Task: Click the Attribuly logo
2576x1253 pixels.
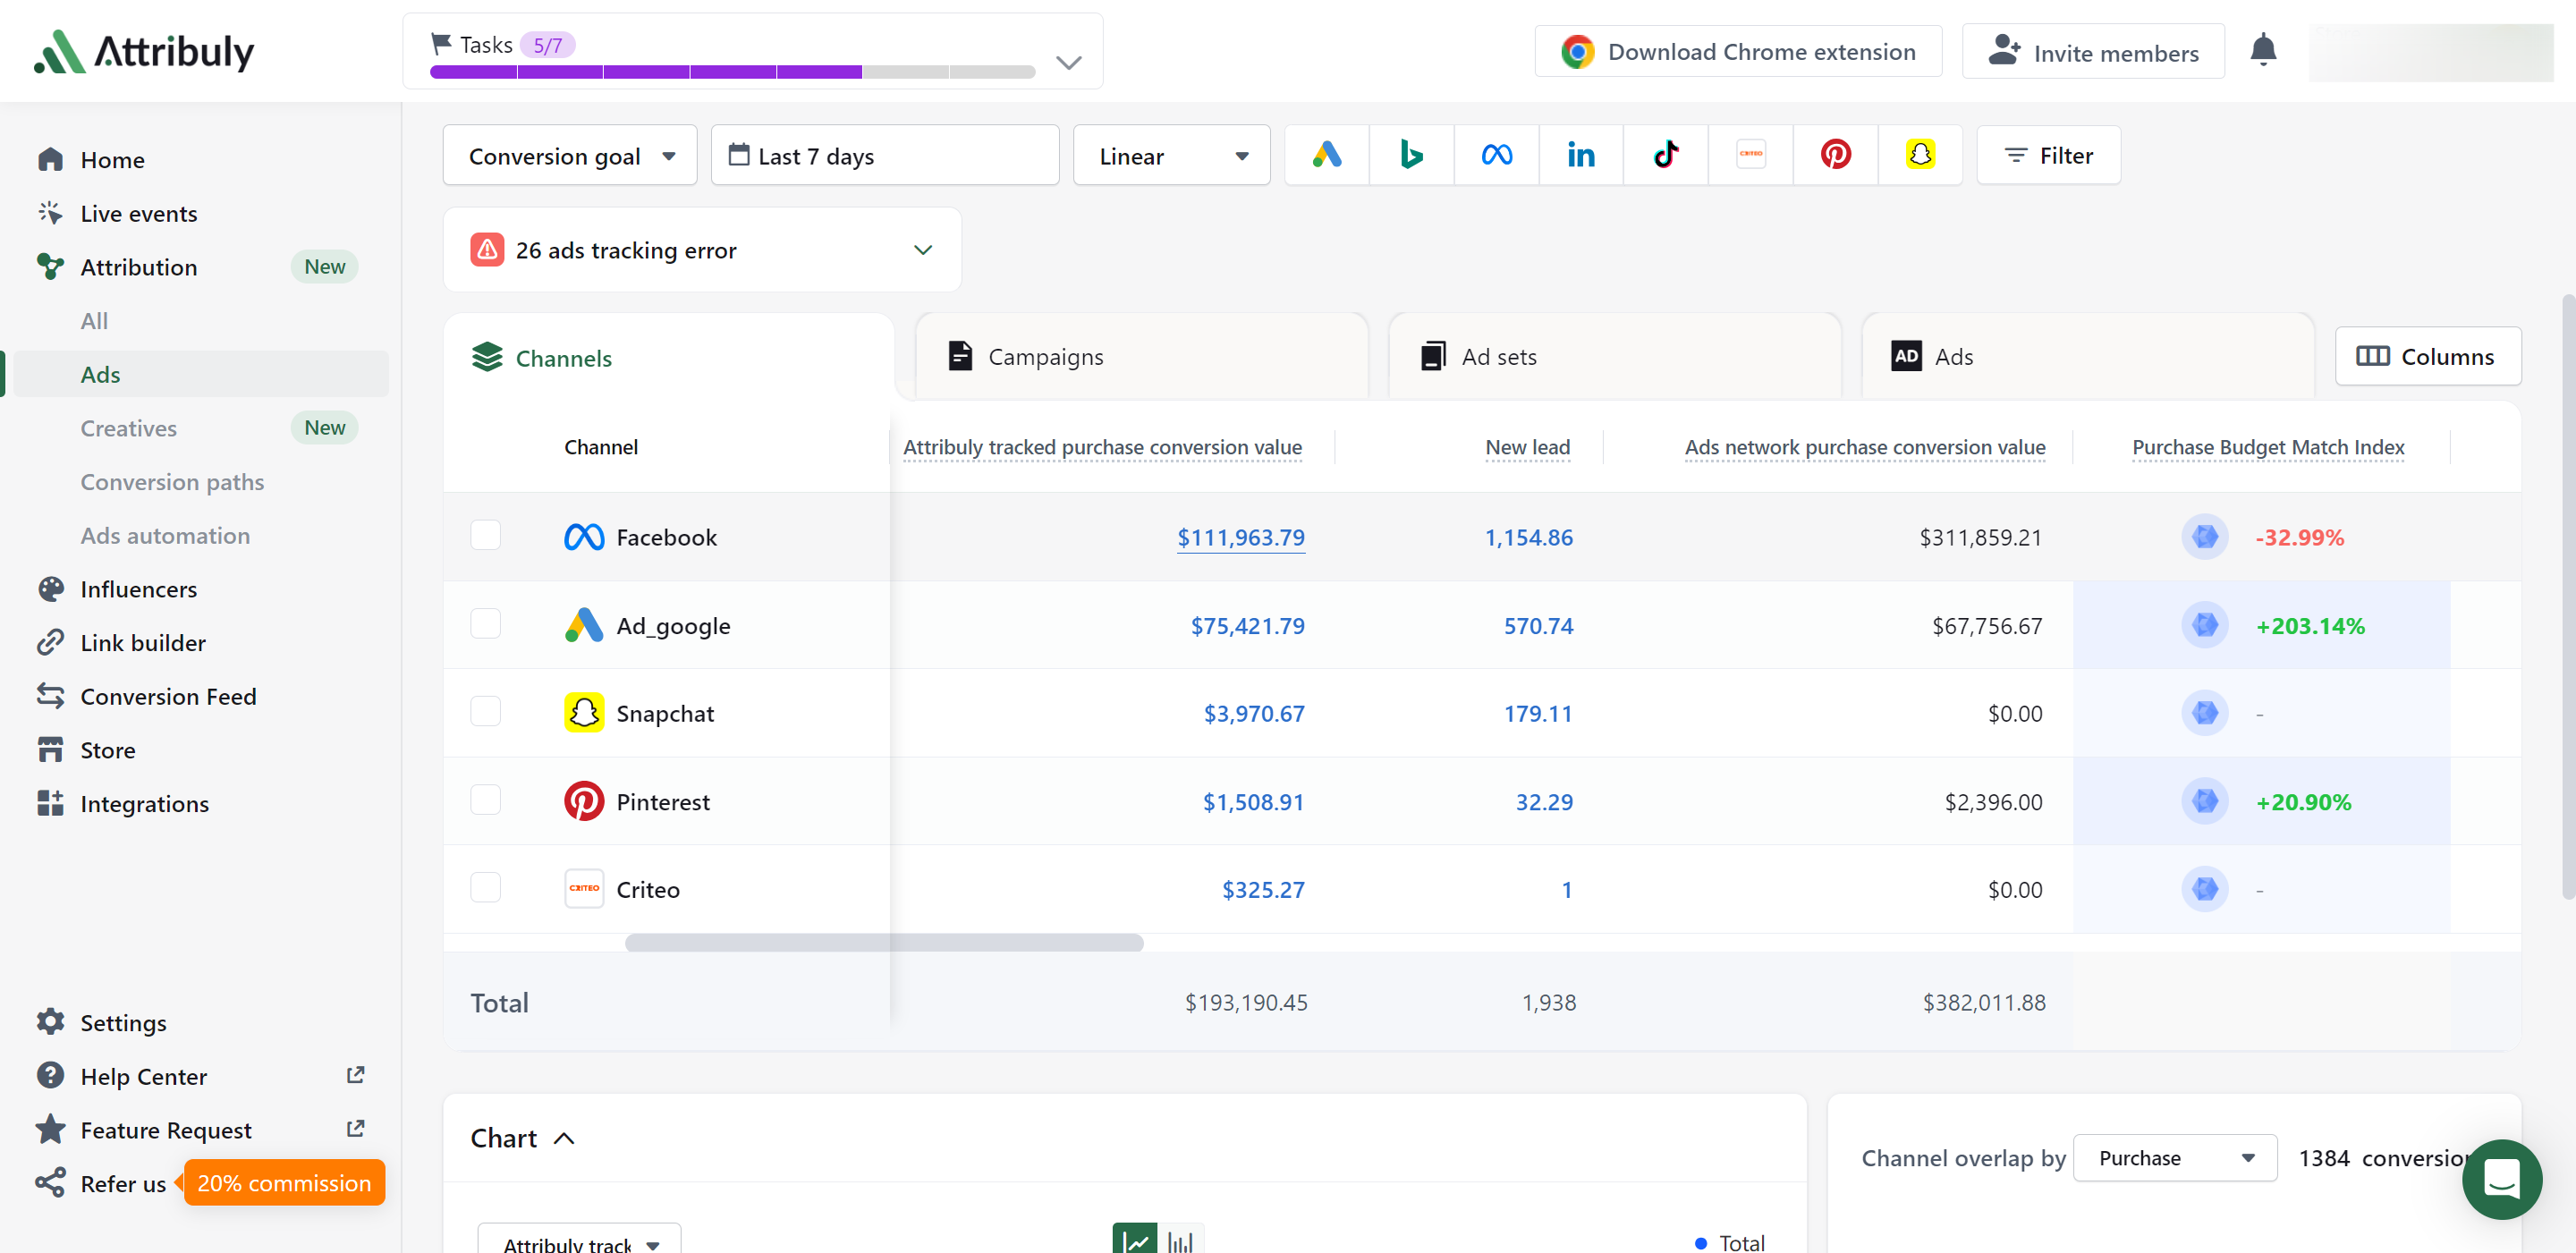Action: pos(144,51)
